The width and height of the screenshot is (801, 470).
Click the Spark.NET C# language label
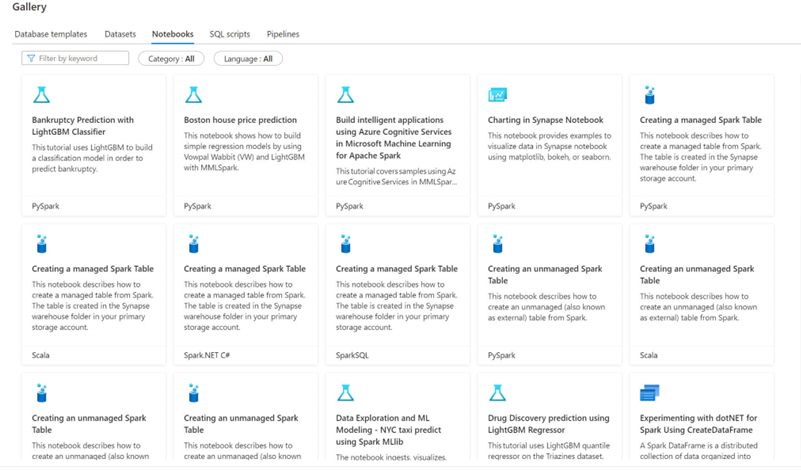point(207,355)
